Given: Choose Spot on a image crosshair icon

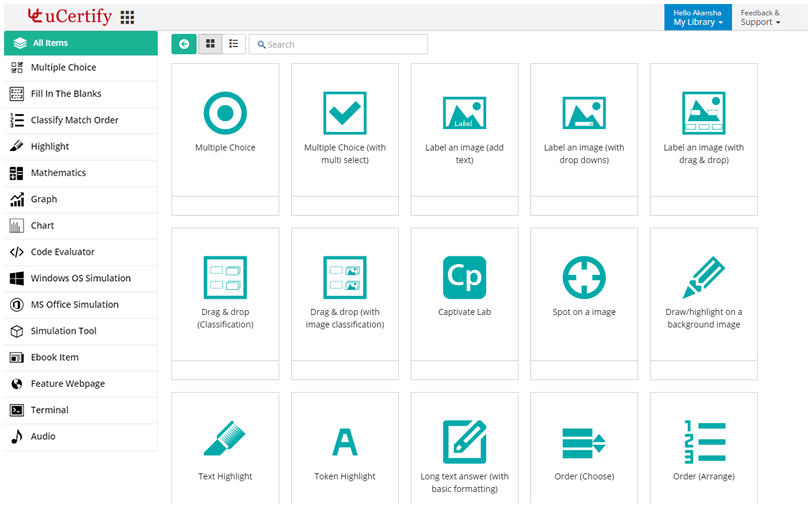Looking at the screenshot, I should click(584, 277).
